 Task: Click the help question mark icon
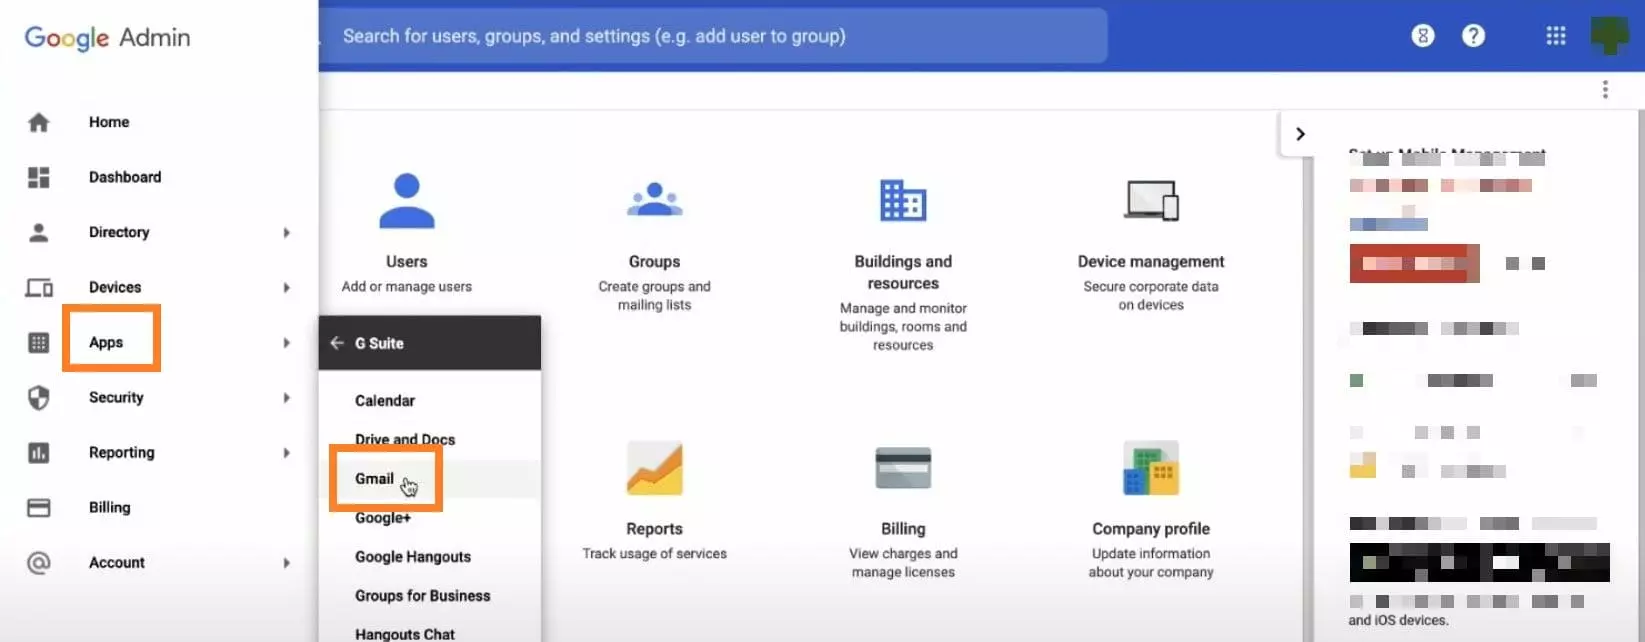1473,36
